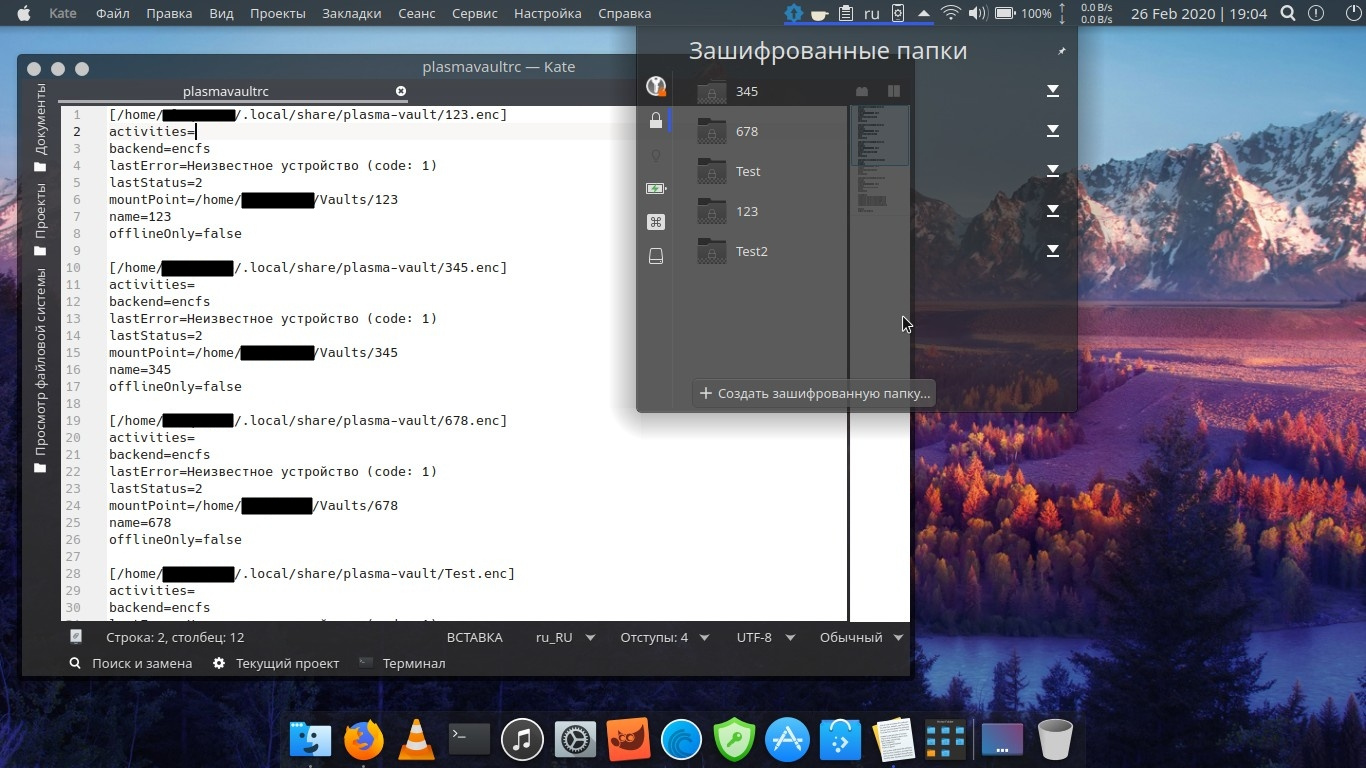Image resolution: width=1366 pixels, height=768 pixels.
Task: Click the Apple logo menu
Action: click(x=24, y=14)
